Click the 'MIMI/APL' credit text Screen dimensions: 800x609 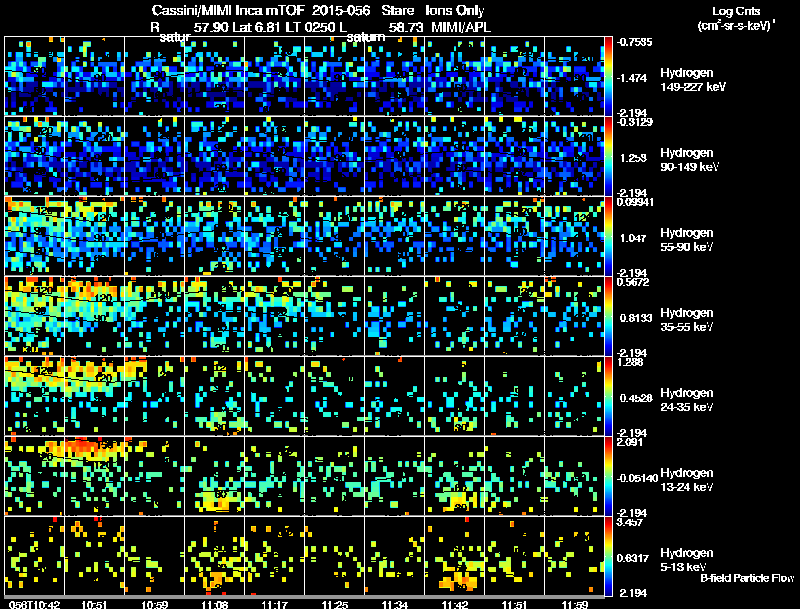click(x=461, y=27)
